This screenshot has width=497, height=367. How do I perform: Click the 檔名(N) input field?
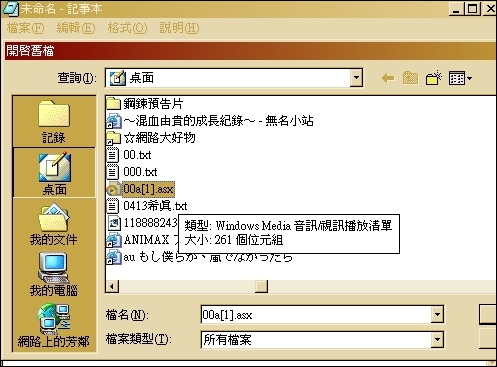click(316, 314)
